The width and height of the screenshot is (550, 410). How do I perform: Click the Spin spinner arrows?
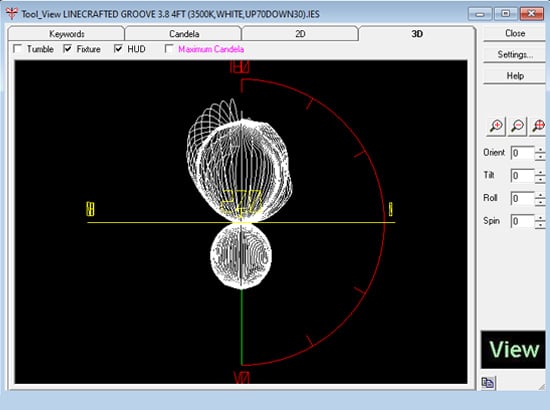click(540, 221)
